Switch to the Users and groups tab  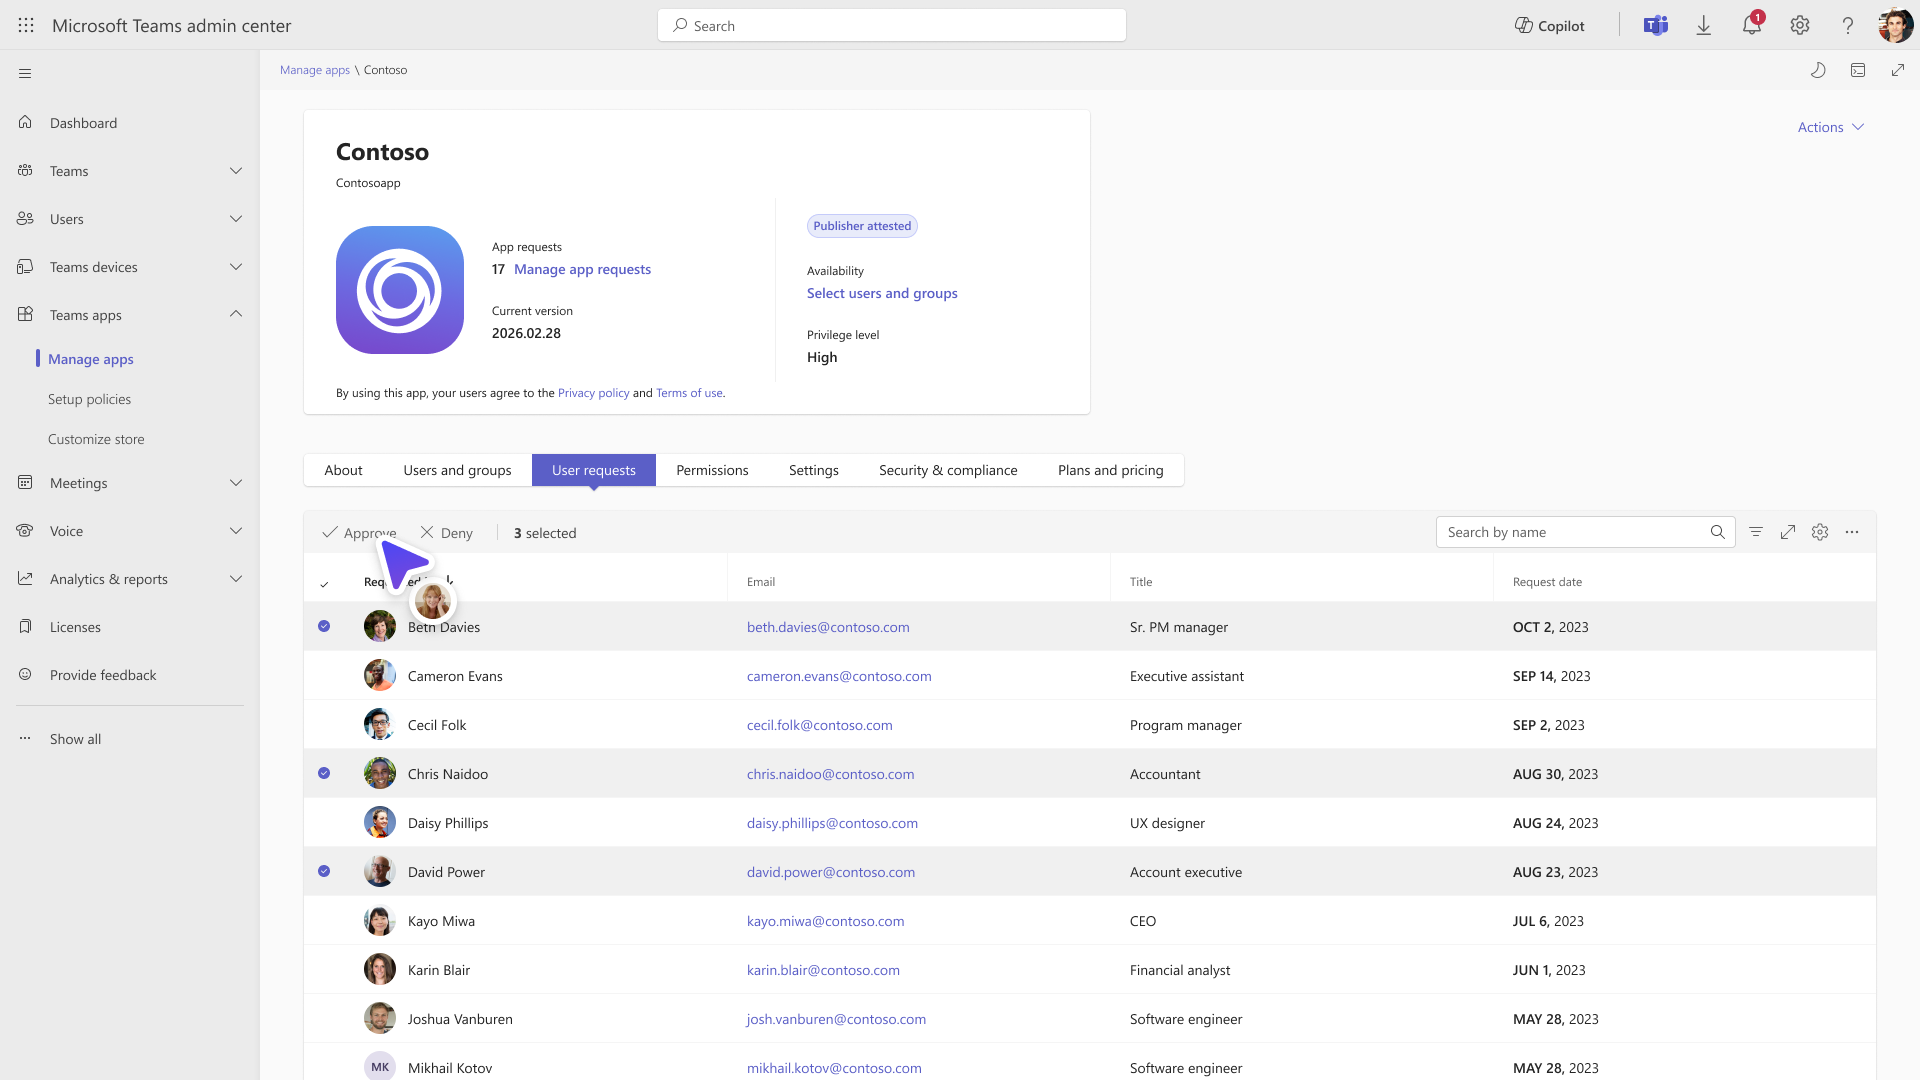pyautogui.click(x=457, y=470)
